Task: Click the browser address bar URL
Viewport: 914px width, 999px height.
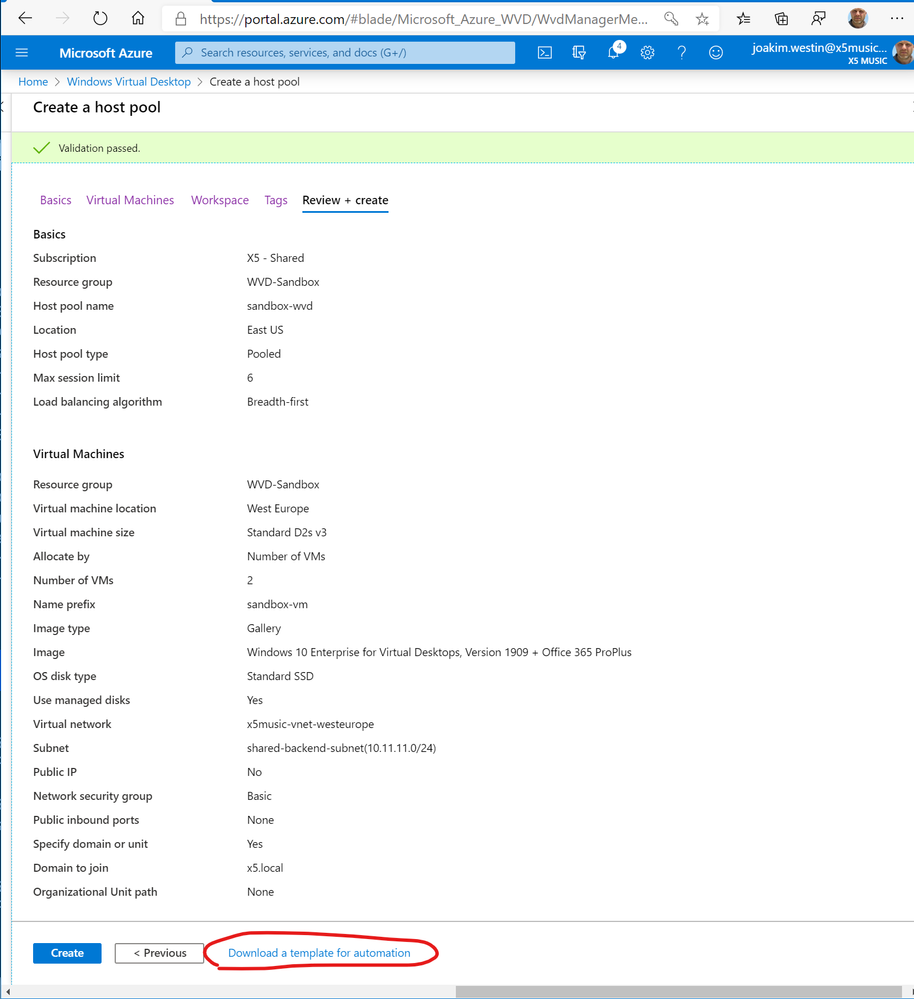Action: point(423,19)
